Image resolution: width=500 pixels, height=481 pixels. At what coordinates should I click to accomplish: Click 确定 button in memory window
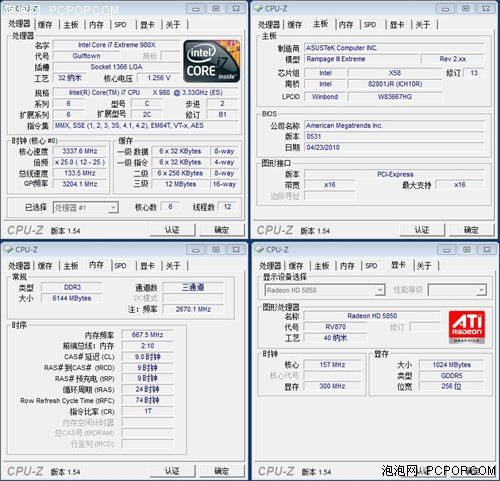point(222,471)
